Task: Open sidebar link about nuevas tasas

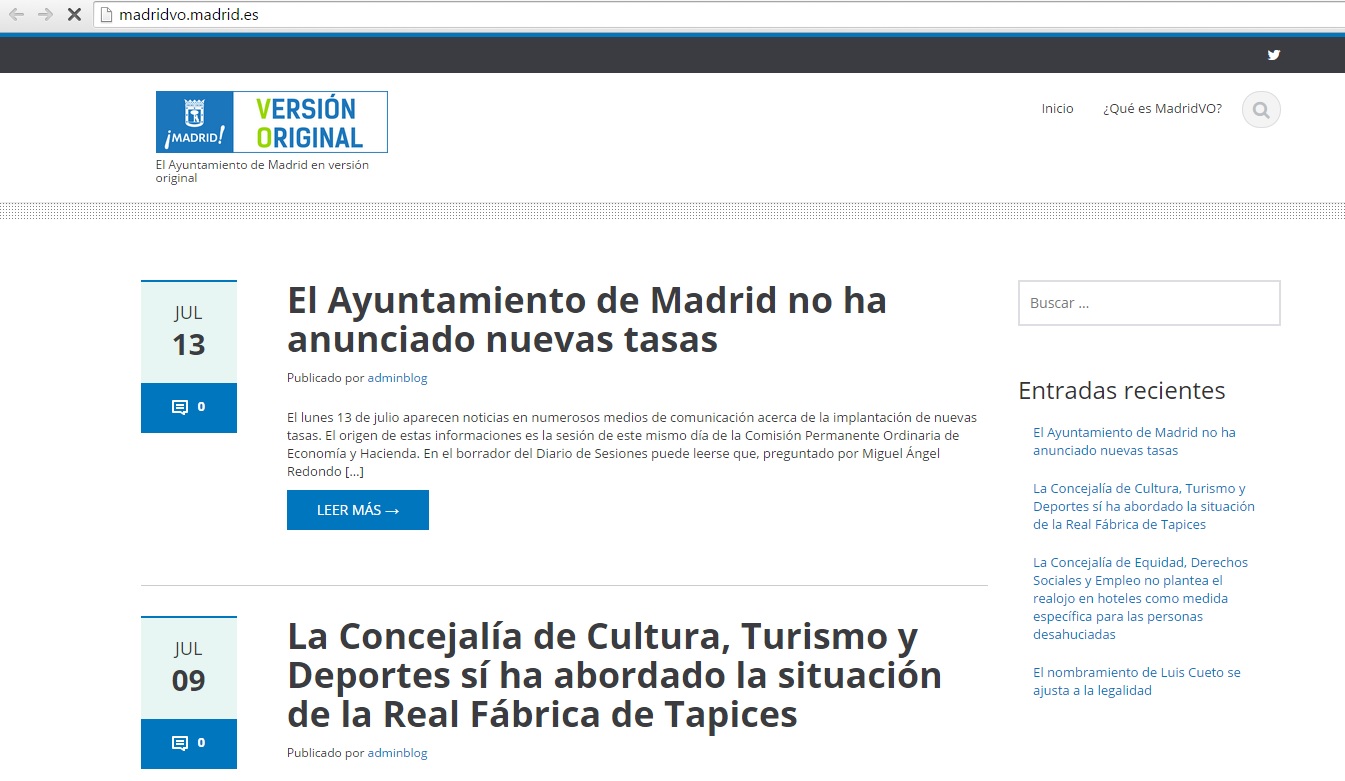Action: (1134, 442)
